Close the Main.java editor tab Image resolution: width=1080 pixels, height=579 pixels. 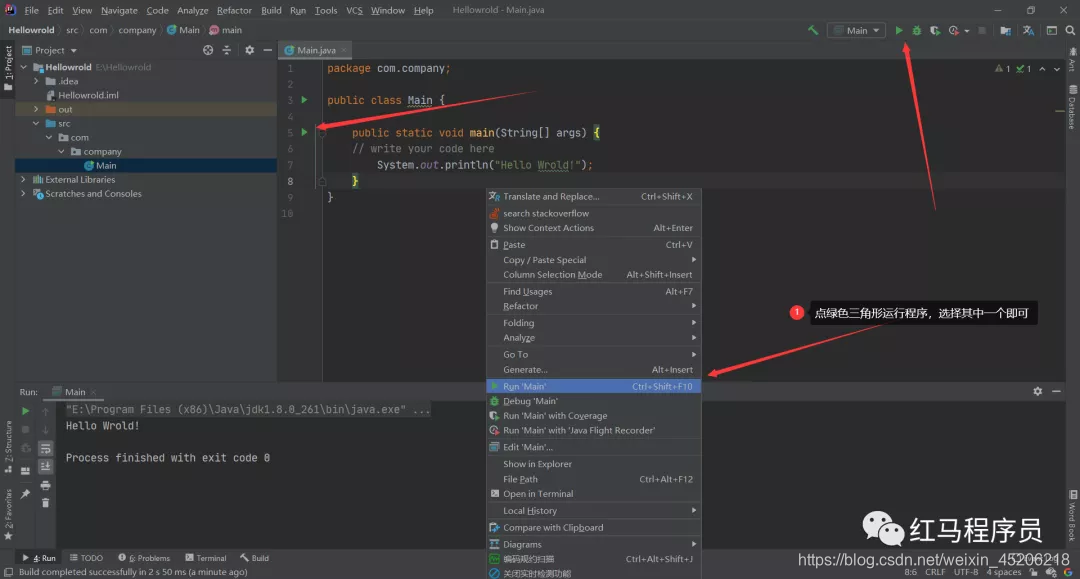click(x=344, y=50)
